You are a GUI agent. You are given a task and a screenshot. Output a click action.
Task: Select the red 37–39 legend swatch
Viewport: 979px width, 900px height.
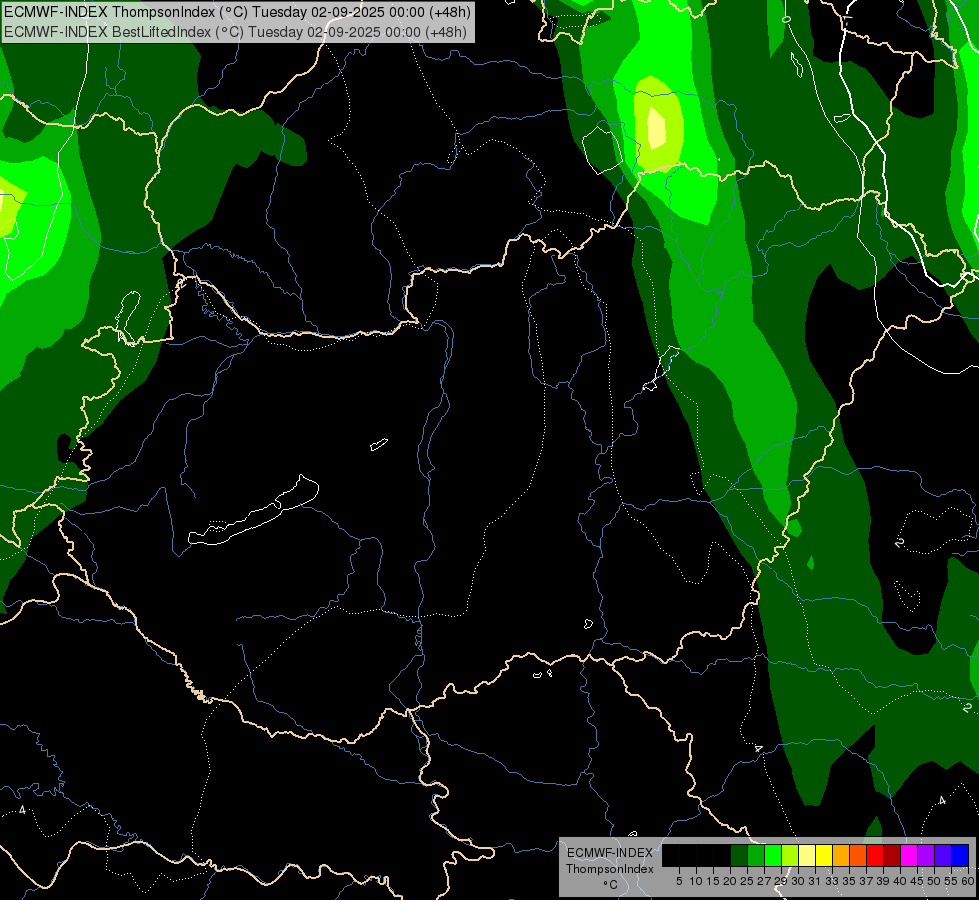(x=875, y=855)
